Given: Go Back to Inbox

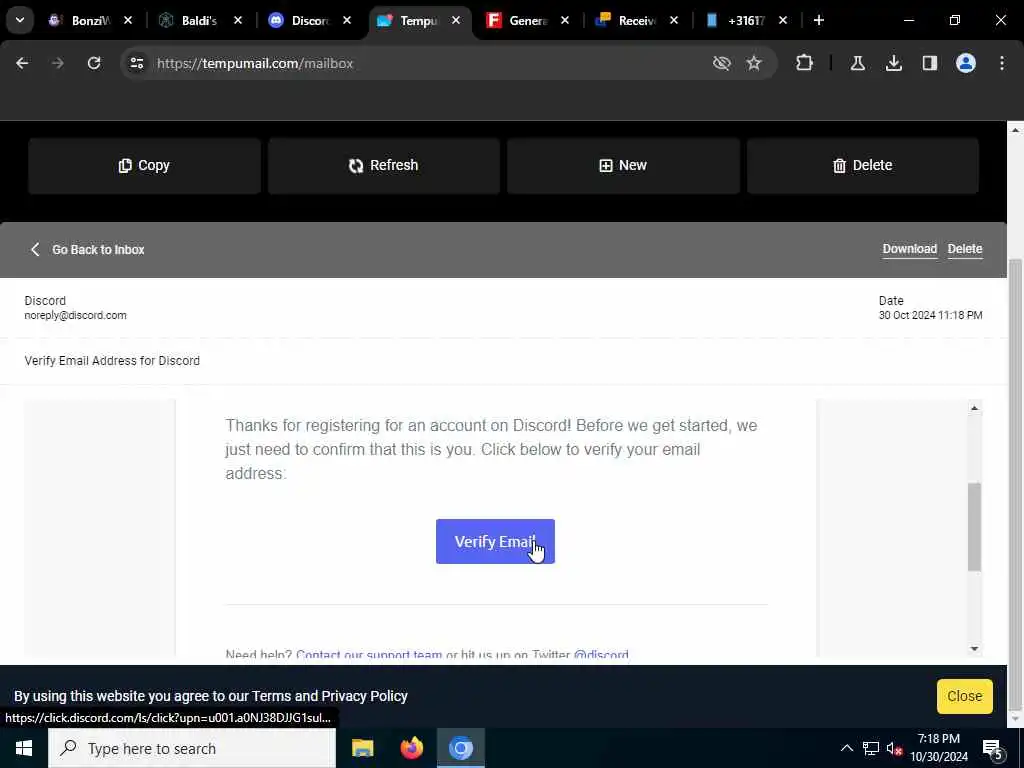Looking at the screenshot, I should pos(88,249).
